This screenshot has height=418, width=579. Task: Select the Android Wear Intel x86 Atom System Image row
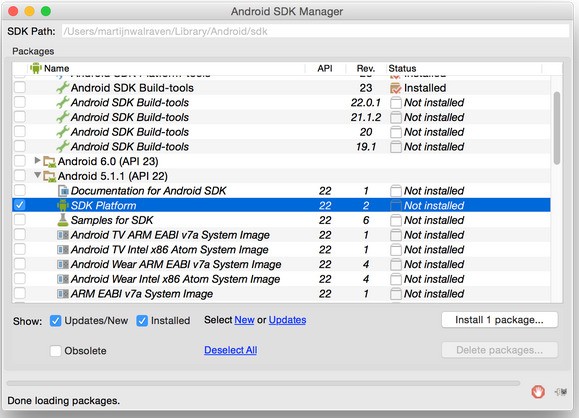[281, 279]
